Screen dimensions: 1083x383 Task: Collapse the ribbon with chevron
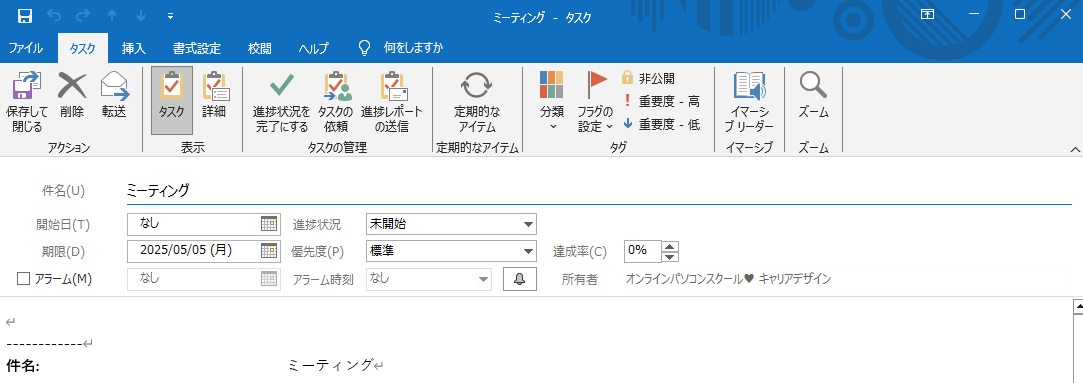1075,149
